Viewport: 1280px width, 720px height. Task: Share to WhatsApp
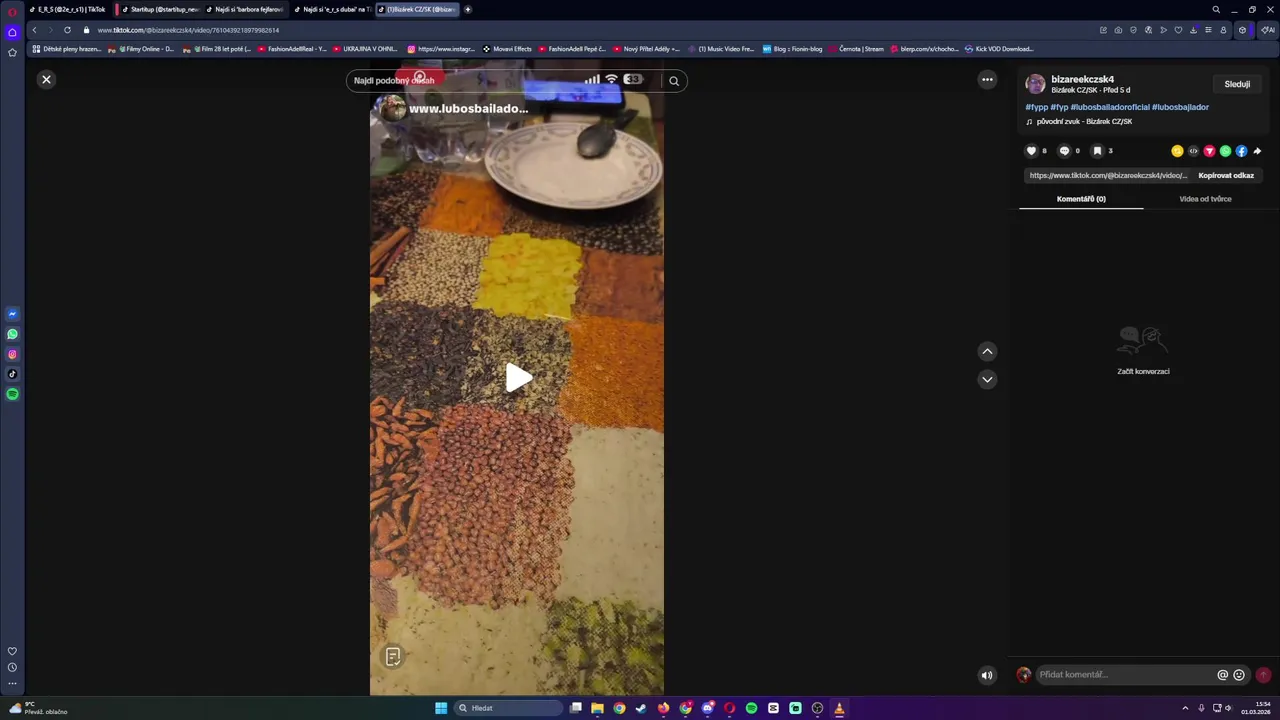[1225, 151]
